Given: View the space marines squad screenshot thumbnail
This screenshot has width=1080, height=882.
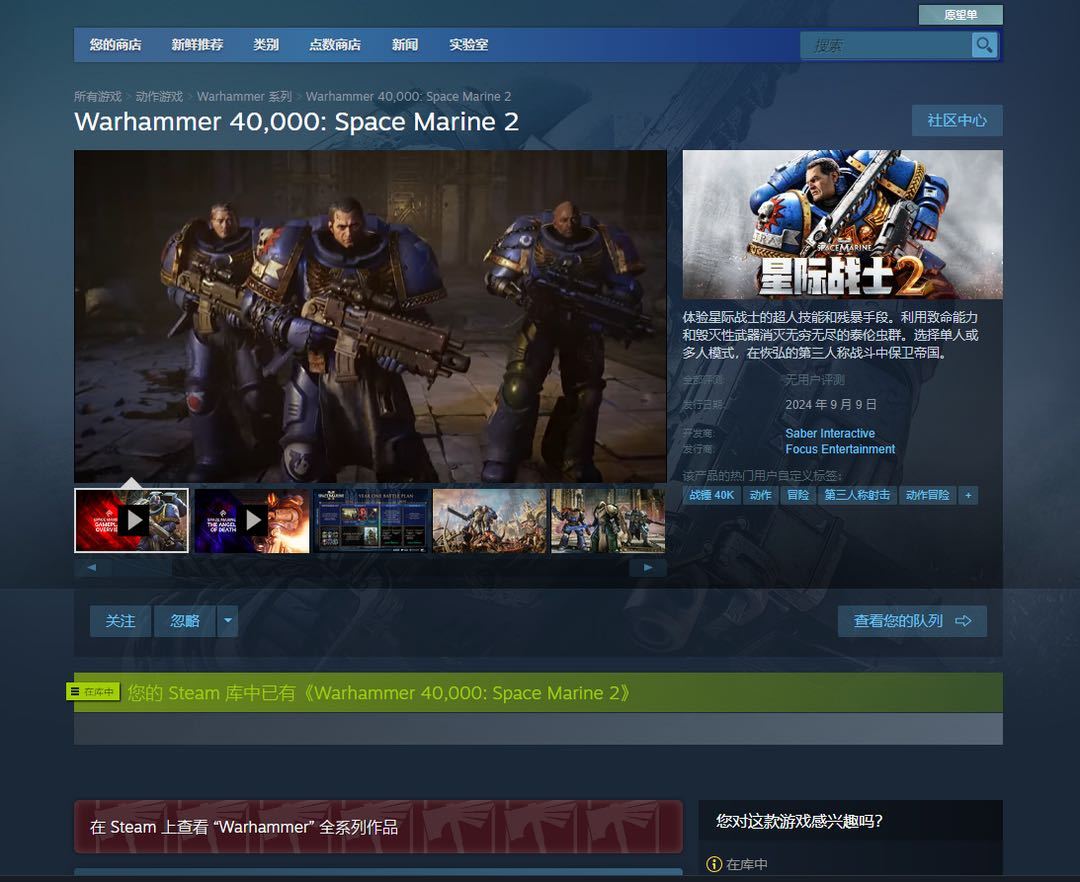Looking at the screenshot, I should point(609,521).
